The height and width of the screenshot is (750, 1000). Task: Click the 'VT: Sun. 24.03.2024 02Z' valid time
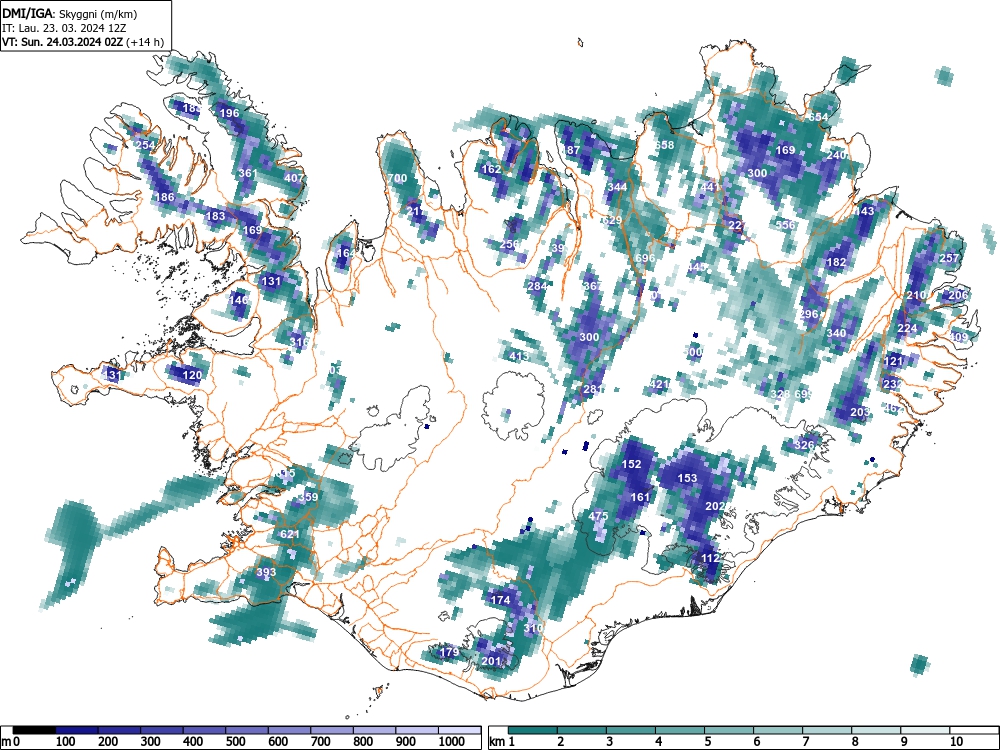[x=64, y=42]
